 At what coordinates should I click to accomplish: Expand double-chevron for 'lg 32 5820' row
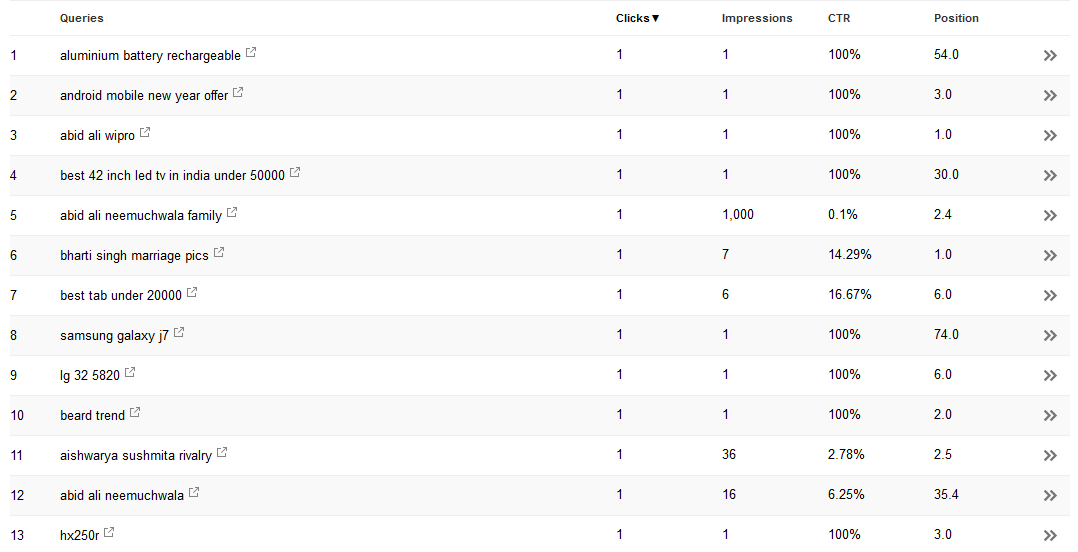[x=1050, y=375]
